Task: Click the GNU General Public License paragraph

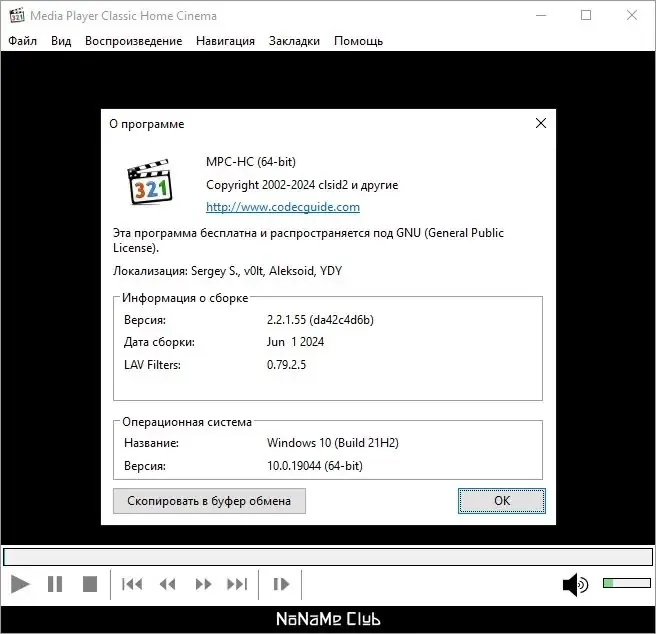Action: 308,240
